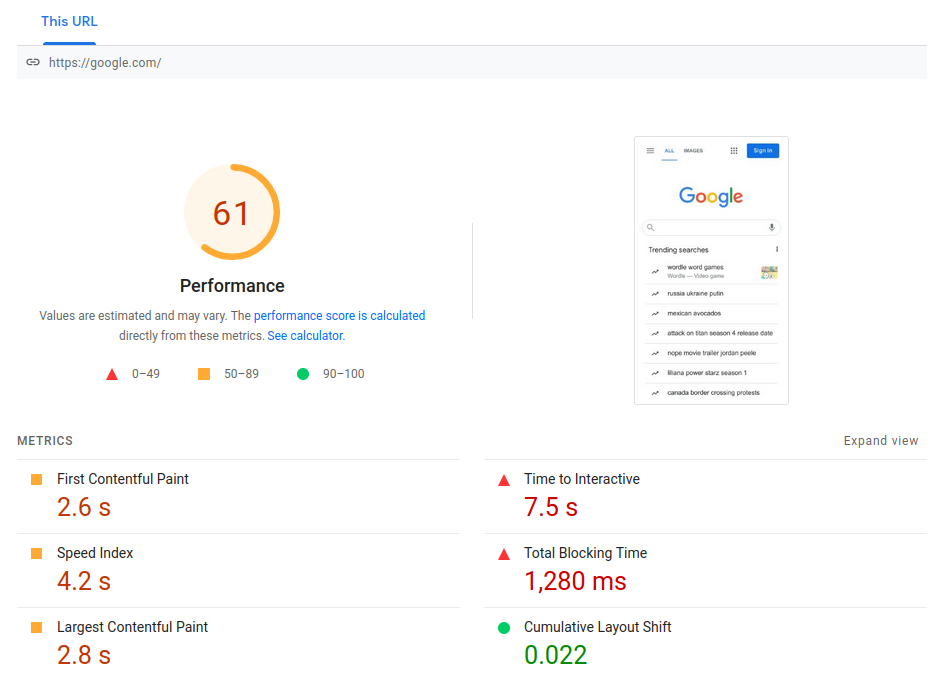937x678 pixels.
Task: Select the ALL tab in the page preview
Action: click(x=669, y=151)
